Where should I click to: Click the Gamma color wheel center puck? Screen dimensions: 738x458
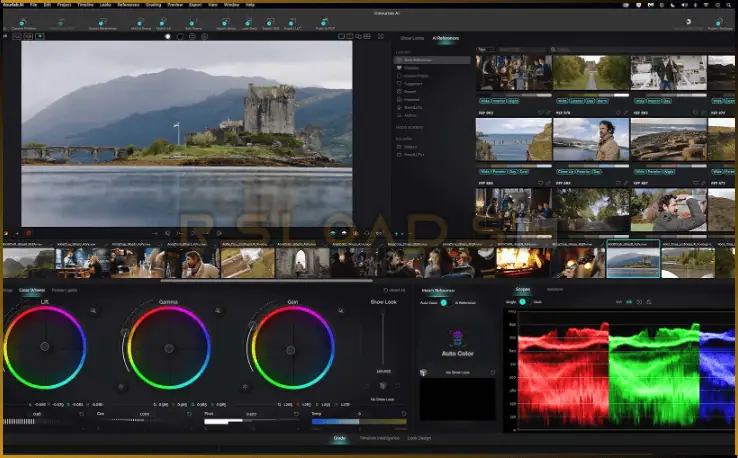pyautogui.click(x=169, y=348)
